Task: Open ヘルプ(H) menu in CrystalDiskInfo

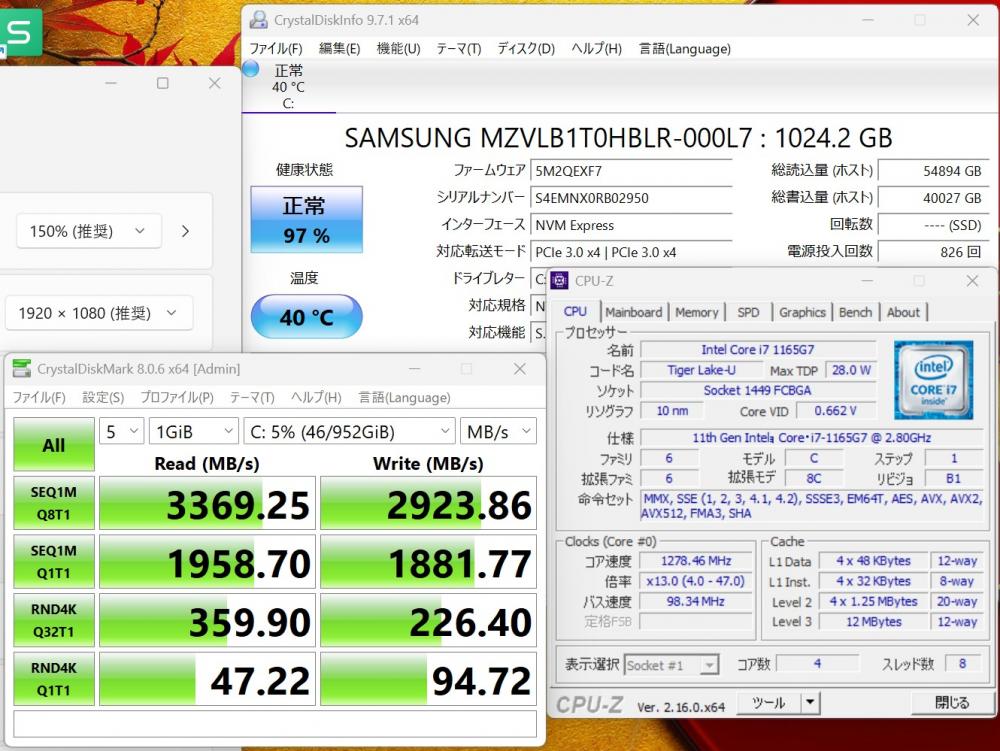Action: 596,48
